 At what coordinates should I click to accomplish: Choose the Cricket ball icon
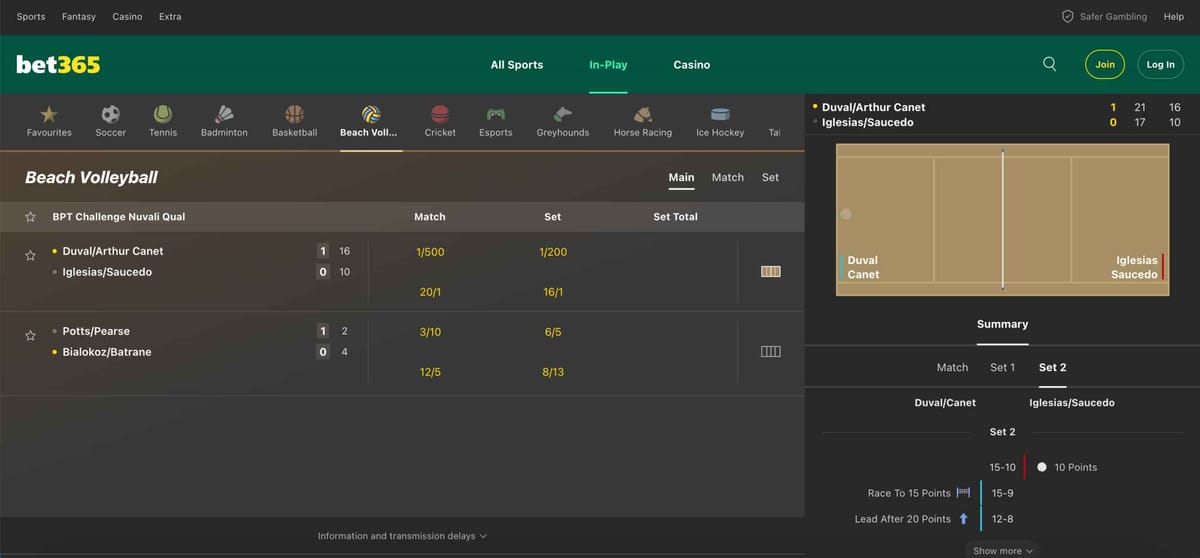(440, 114)
